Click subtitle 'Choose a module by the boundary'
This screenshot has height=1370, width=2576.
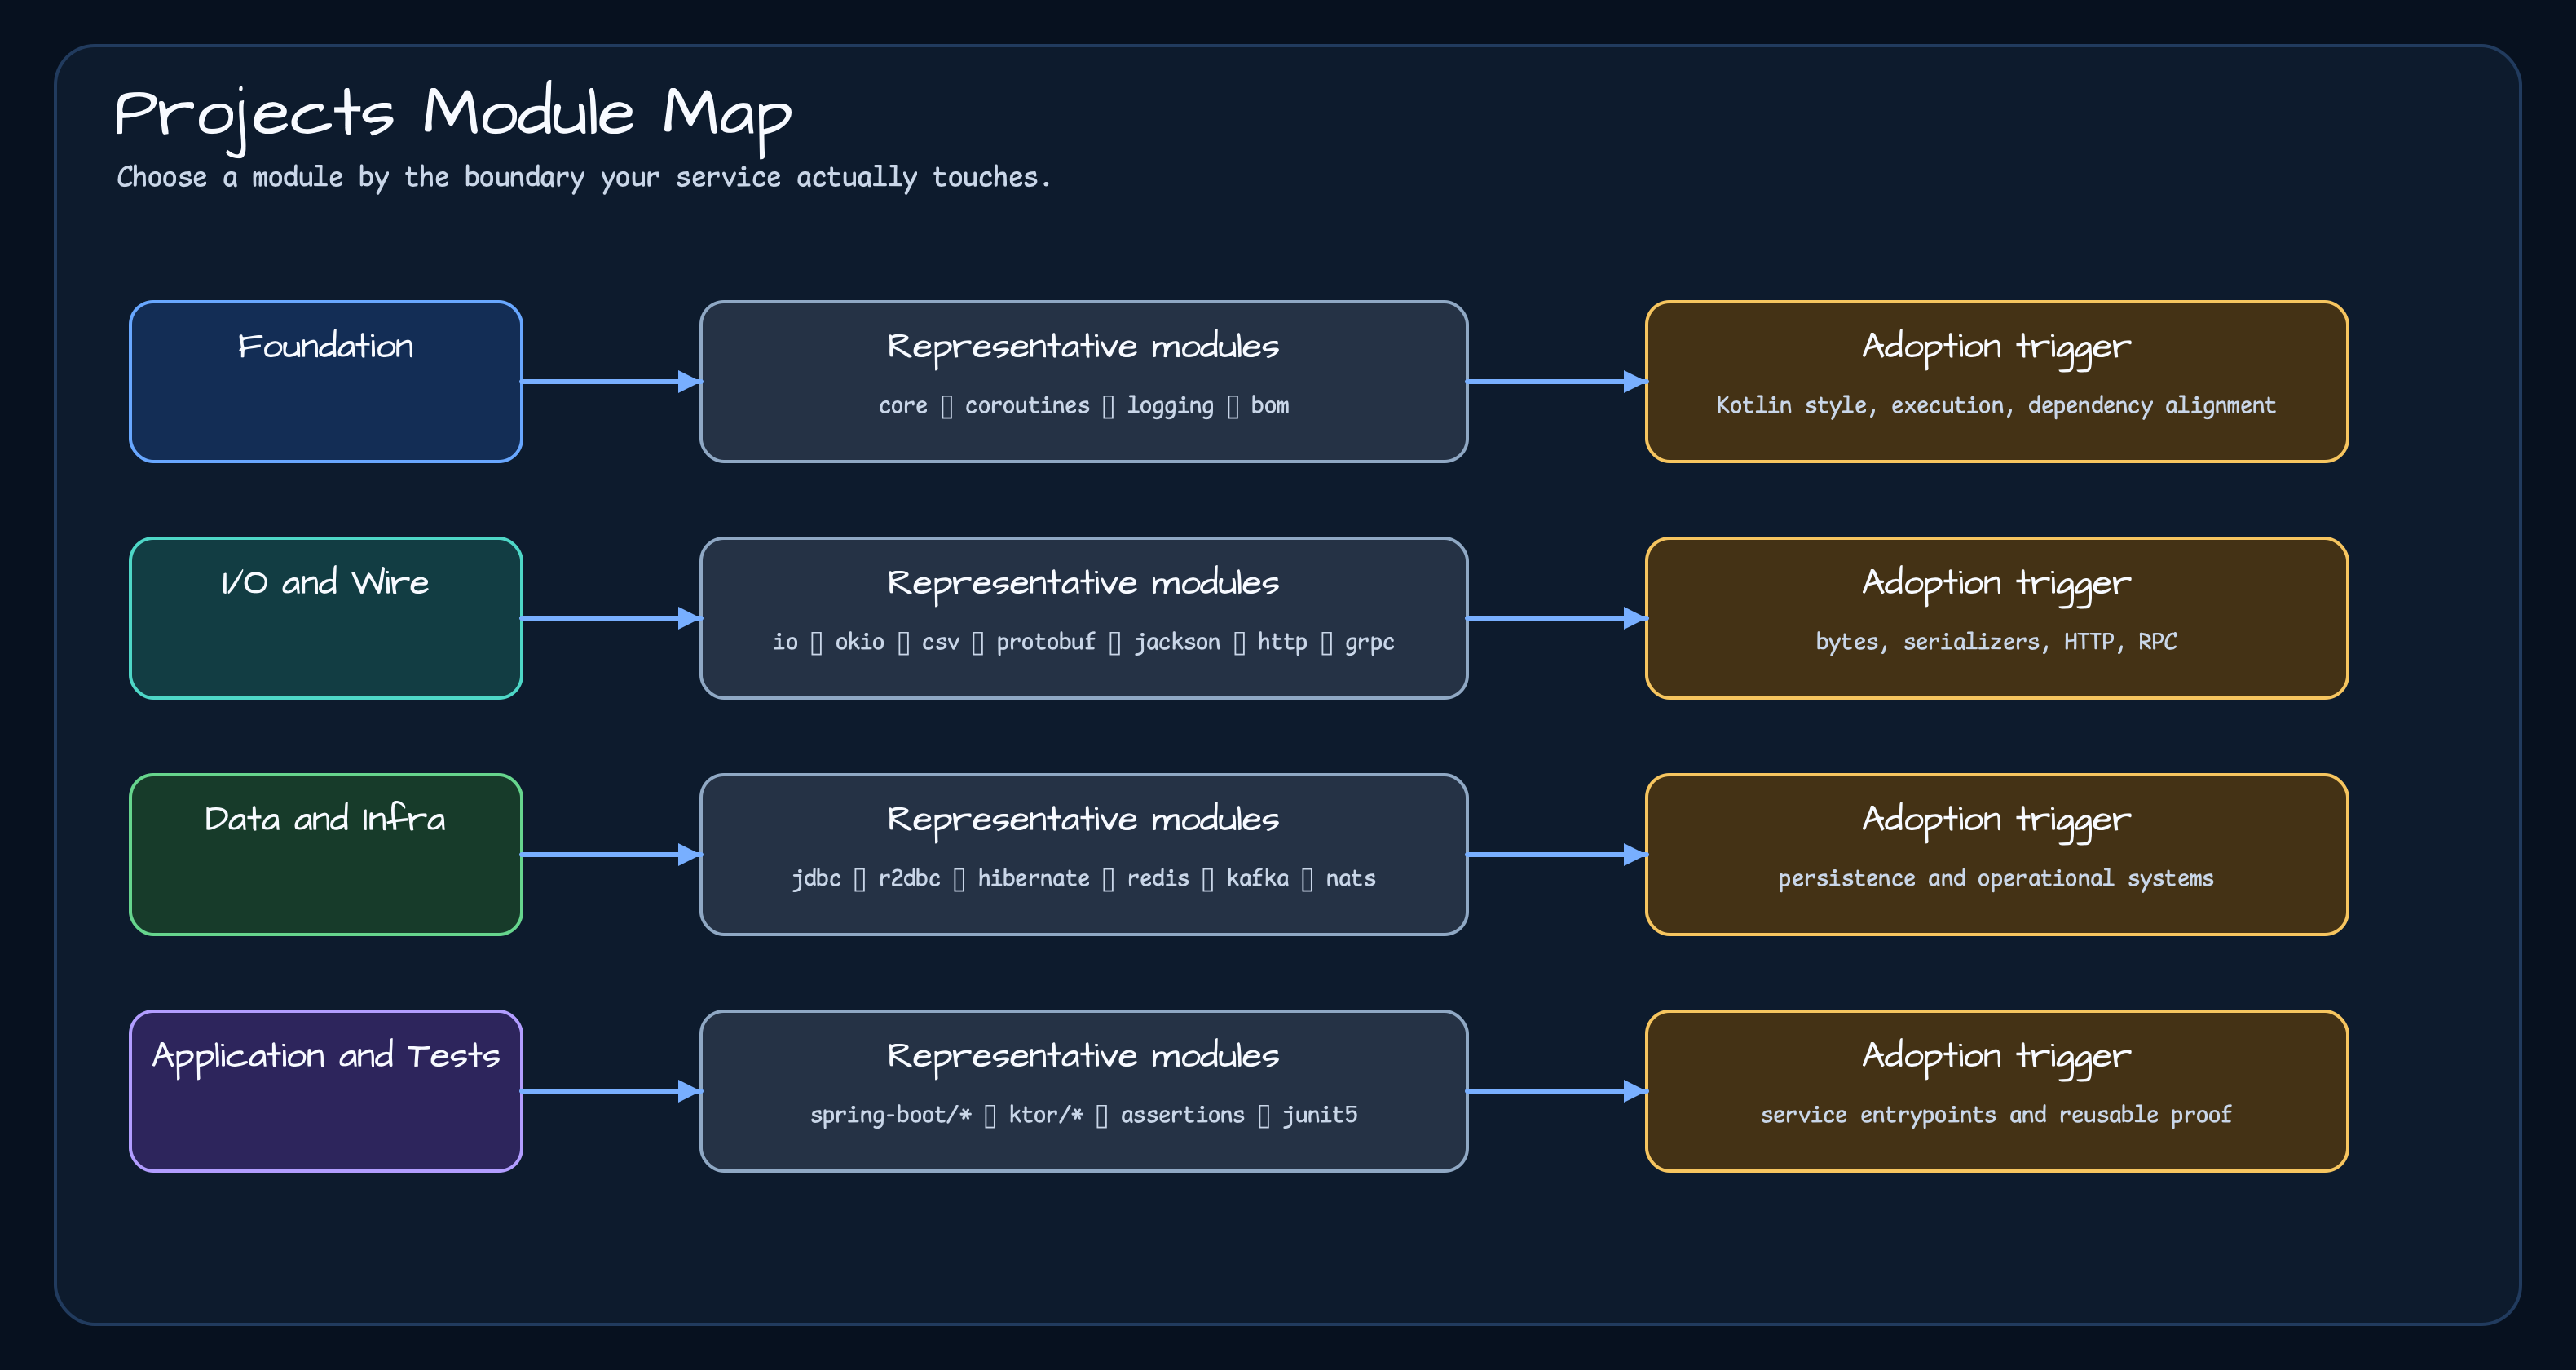click(x=584, y=177)
